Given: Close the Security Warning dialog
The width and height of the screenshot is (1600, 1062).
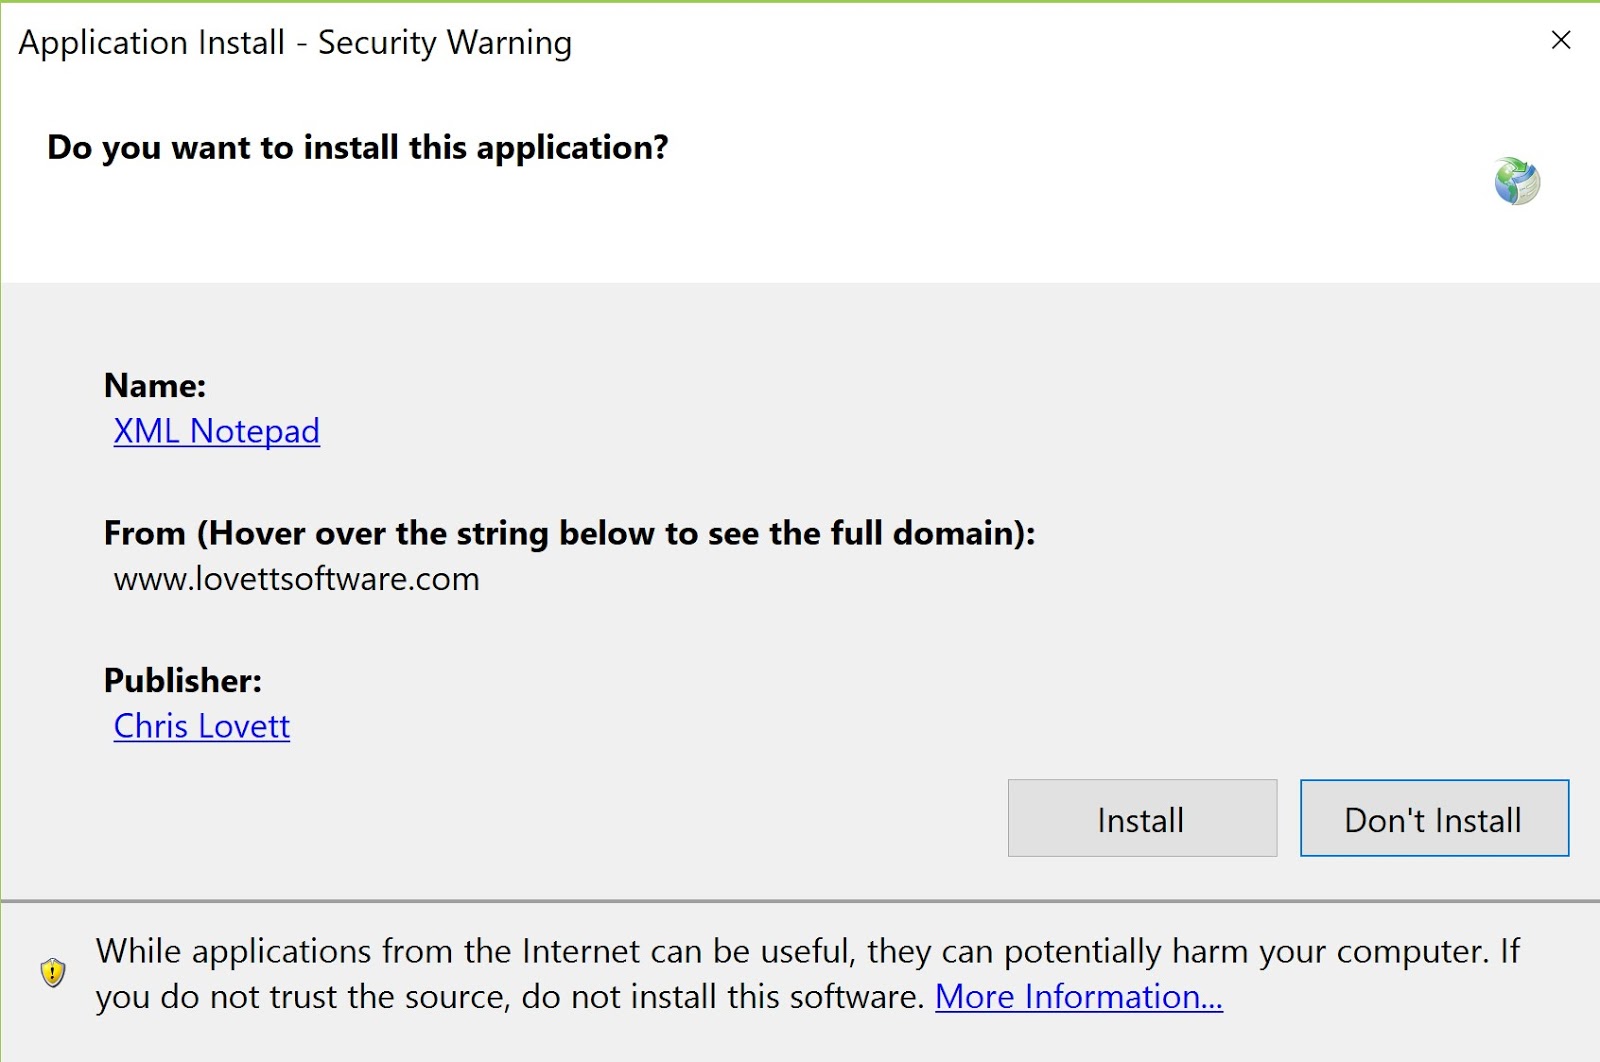Looking at the screenshot, I should (x=1560, y=40).
